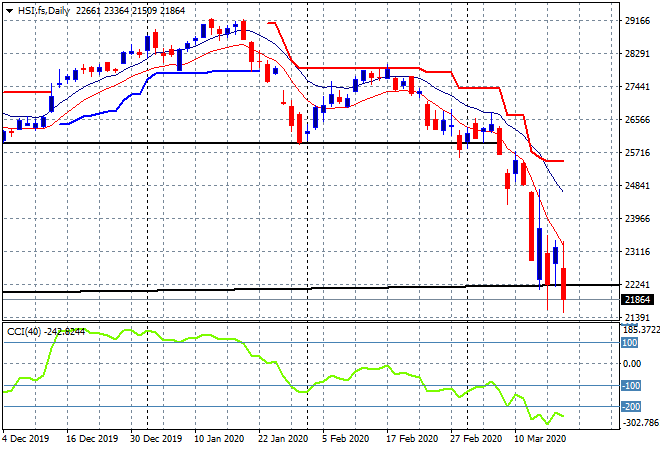
Task: Select the 21391 price axis label
Action: [x=637, y=318]
